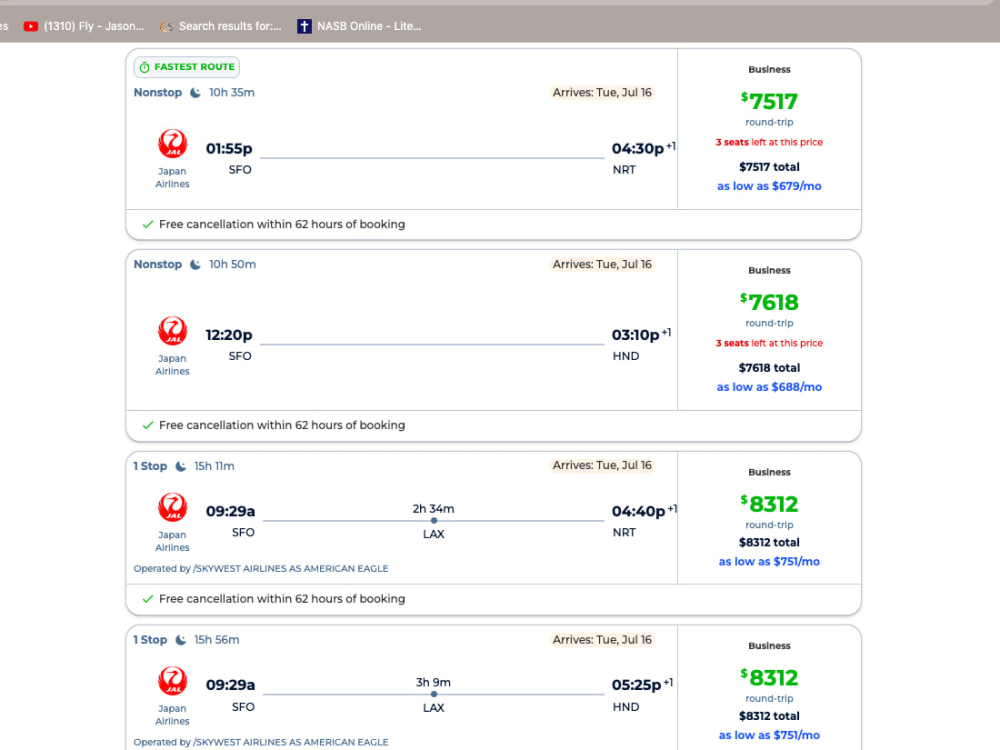Click 'Operated by Skywest' text on 15h 56m flight
This screenshot has width=1000, height=750.
point(261,742)
